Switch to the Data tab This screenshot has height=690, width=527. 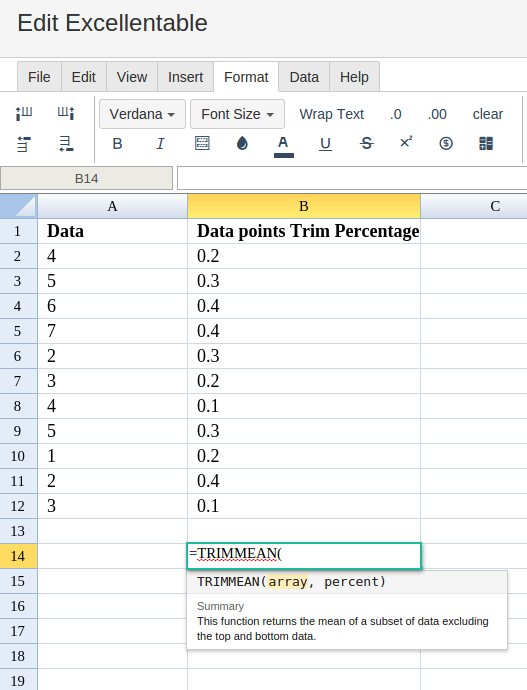tap(304, 77)
